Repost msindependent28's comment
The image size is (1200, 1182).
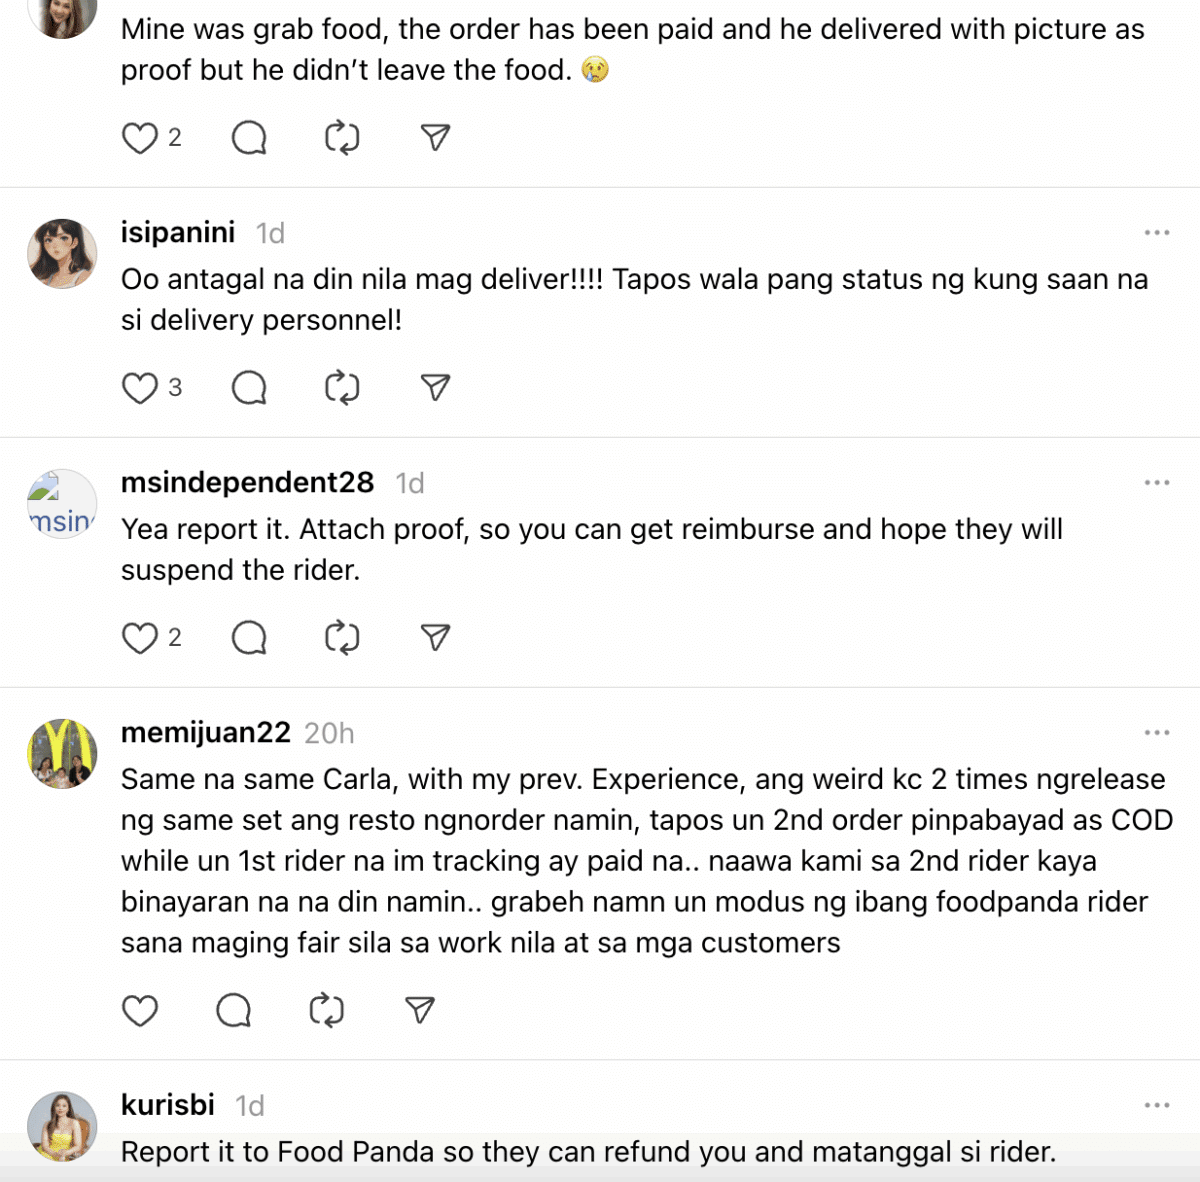tap(342, 638)
